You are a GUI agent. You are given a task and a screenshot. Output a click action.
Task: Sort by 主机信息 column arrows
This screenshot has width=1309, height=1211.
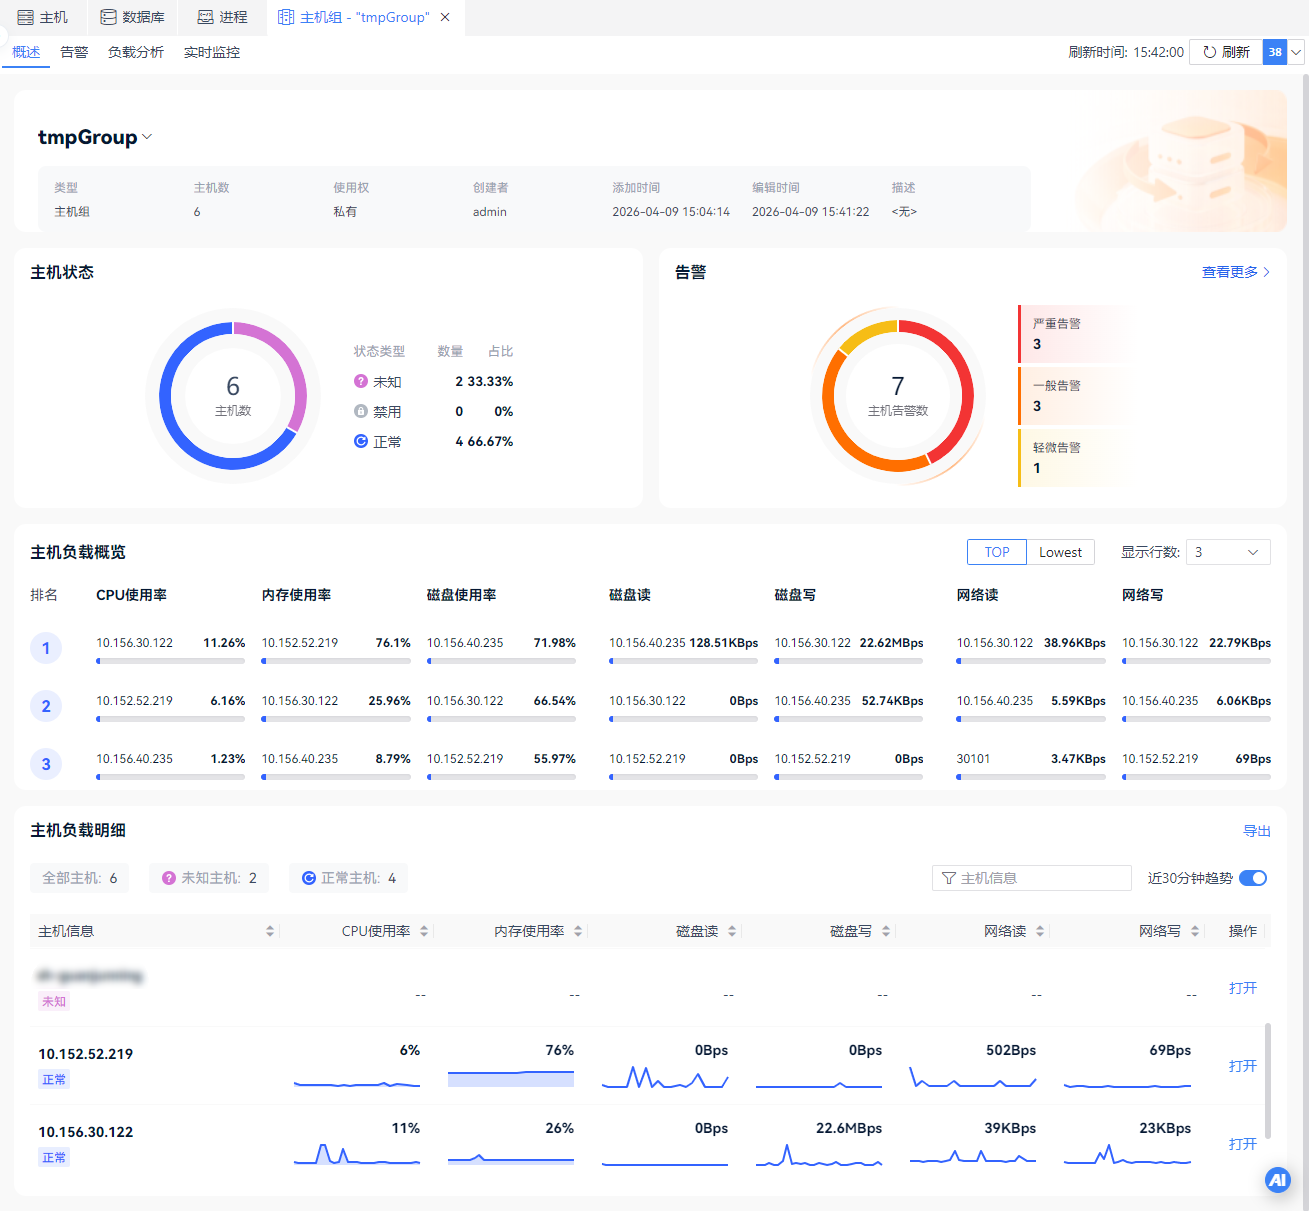click(x=270, y=931)
